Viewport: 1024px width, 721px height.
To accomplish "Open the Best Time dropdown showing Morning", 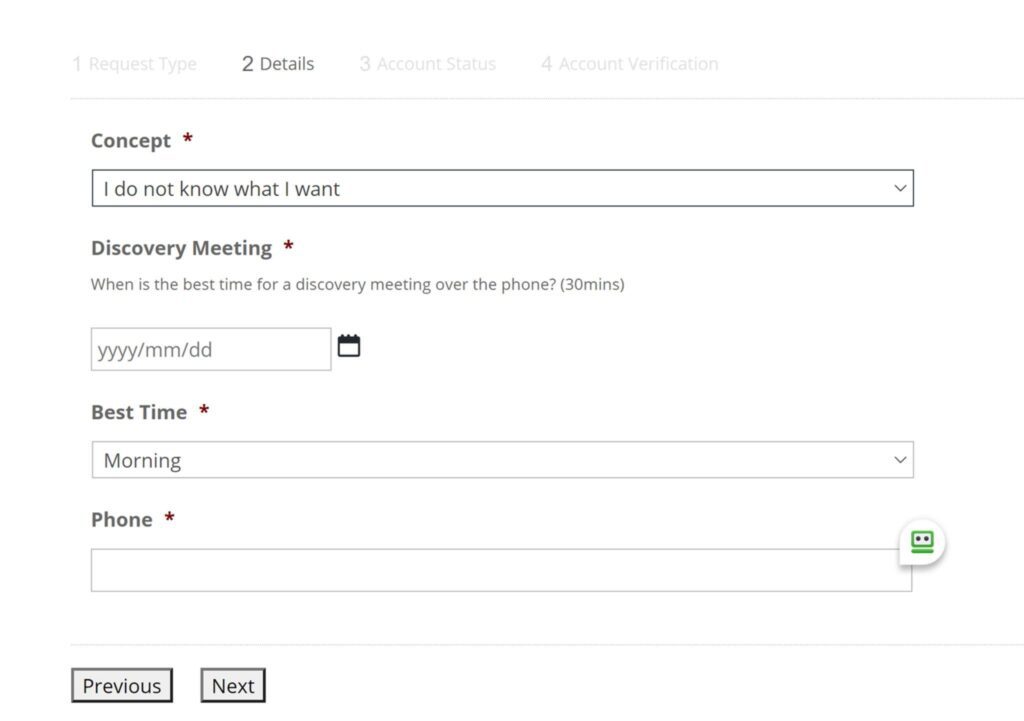I will [501, 460].
